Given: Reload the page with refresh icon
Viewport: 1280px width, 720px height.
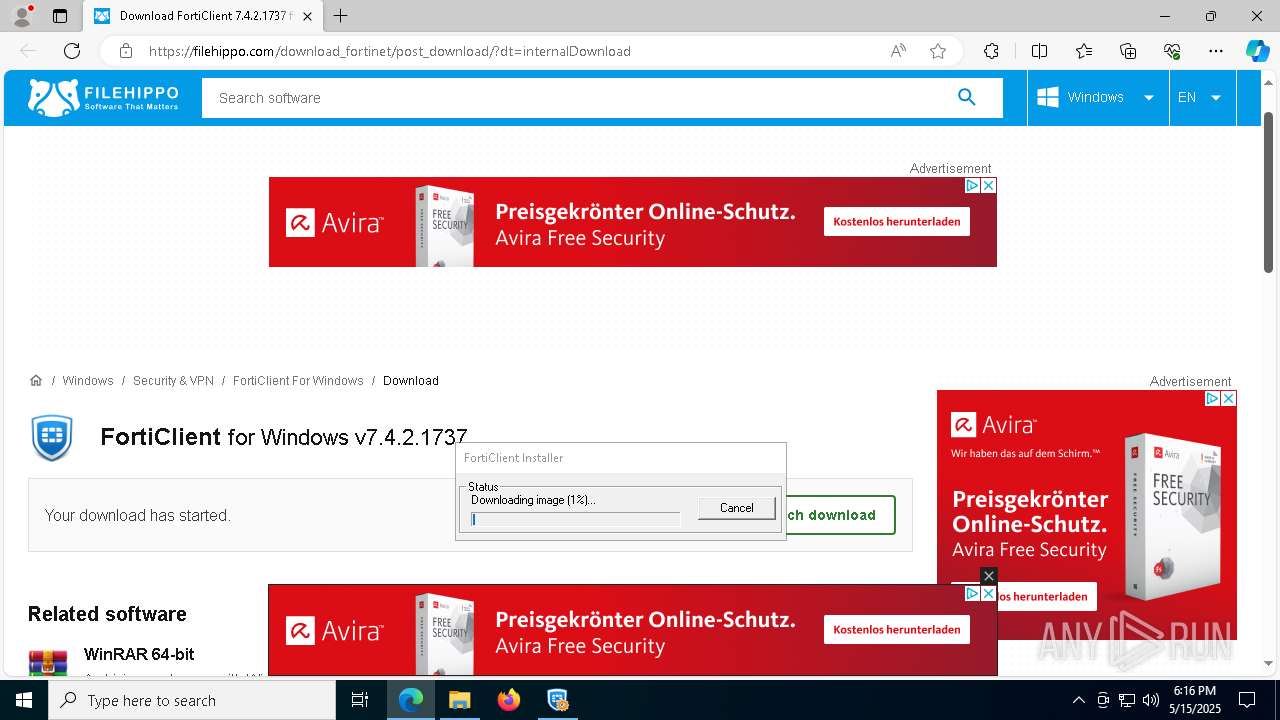Looking at the screenshot, I should (72, 51).
